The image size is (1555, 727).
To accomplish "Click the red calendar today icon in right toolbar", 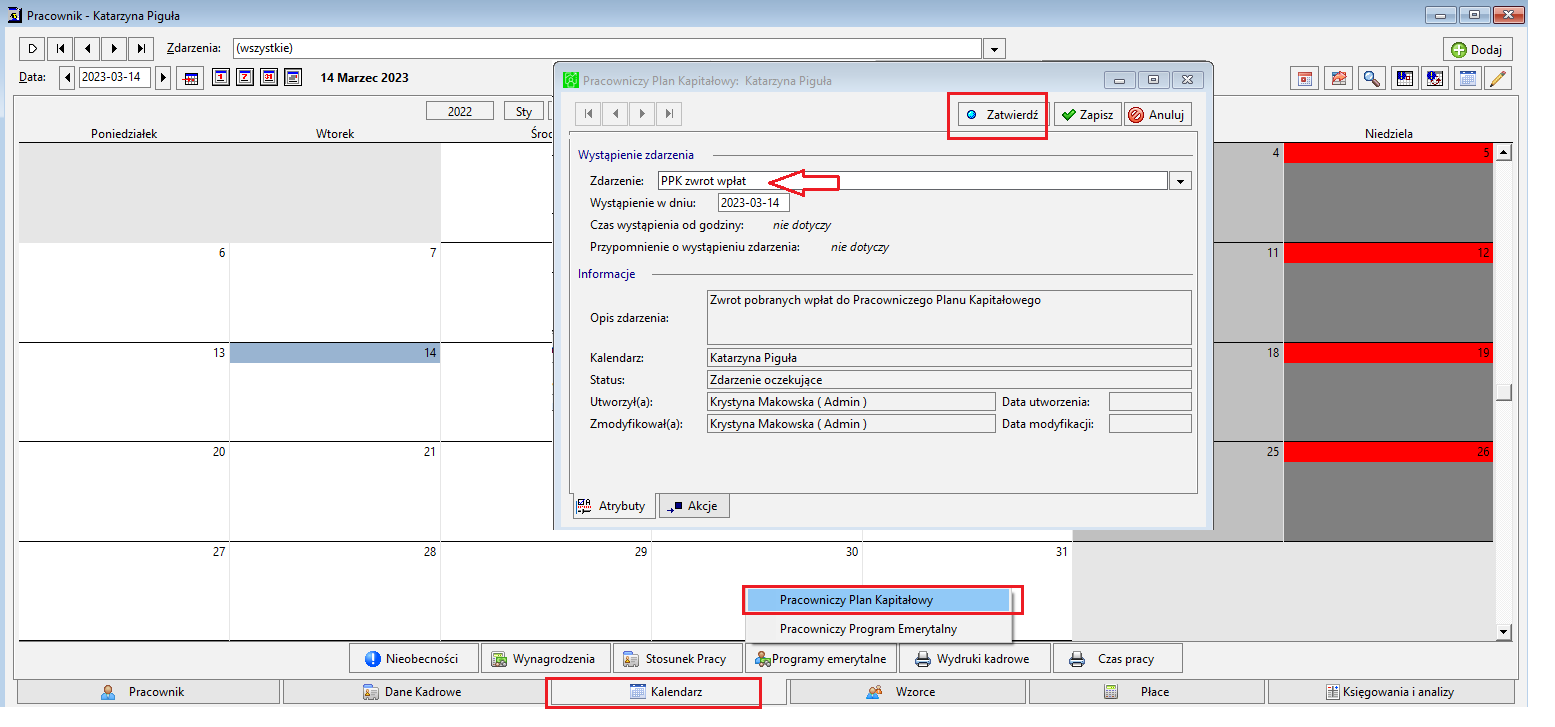I will 1305,78.
